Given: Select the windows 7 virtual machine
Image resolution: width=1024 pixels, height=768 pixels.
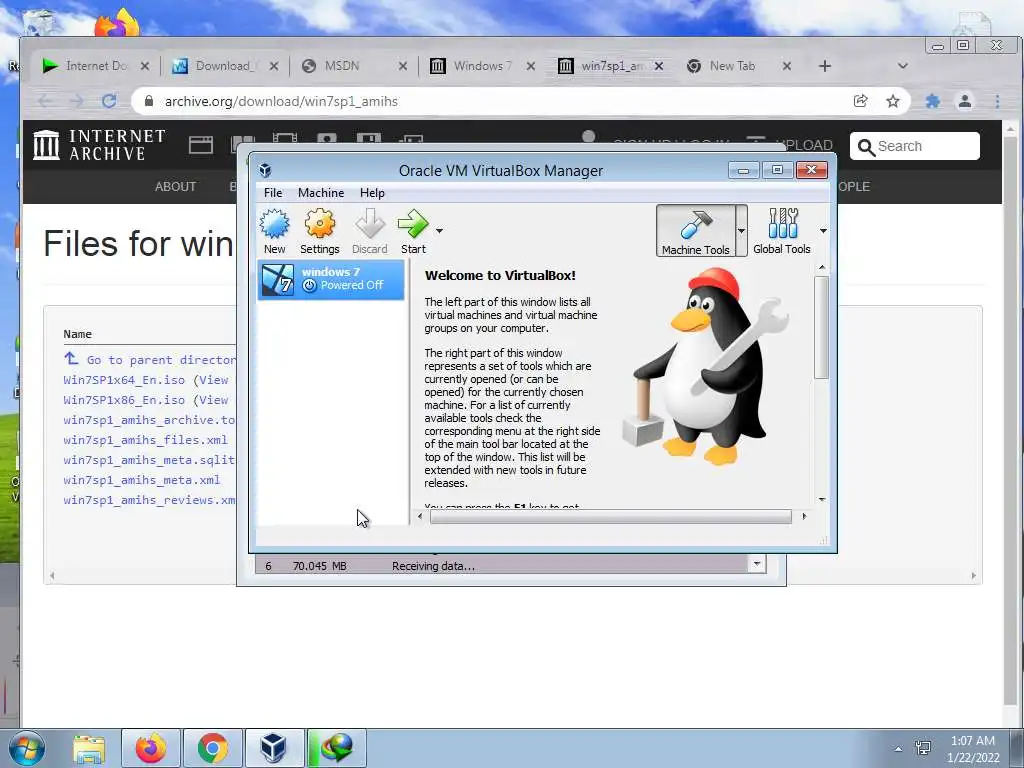Looking at the screenshot, I should pyautogui.click(x=331, y=280).
